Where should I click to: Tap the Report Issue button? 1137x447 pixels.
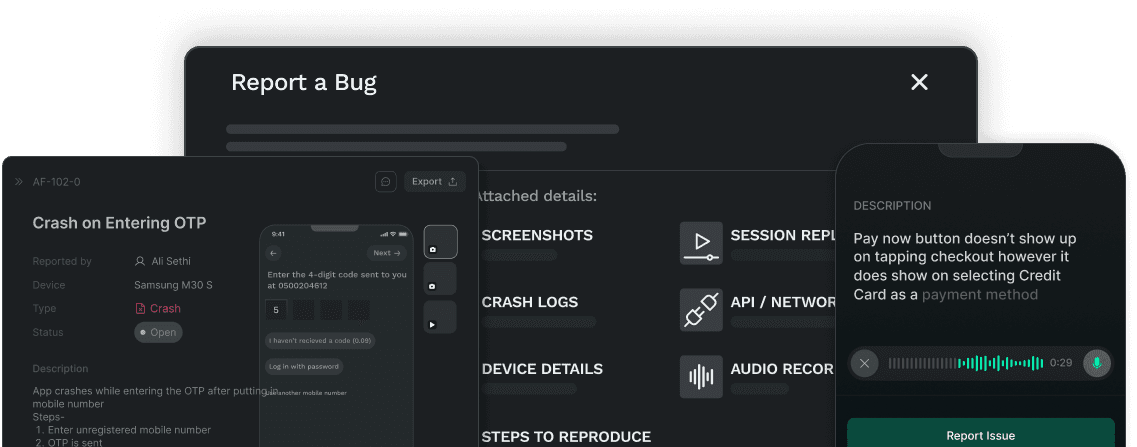[x=980, y=434]
